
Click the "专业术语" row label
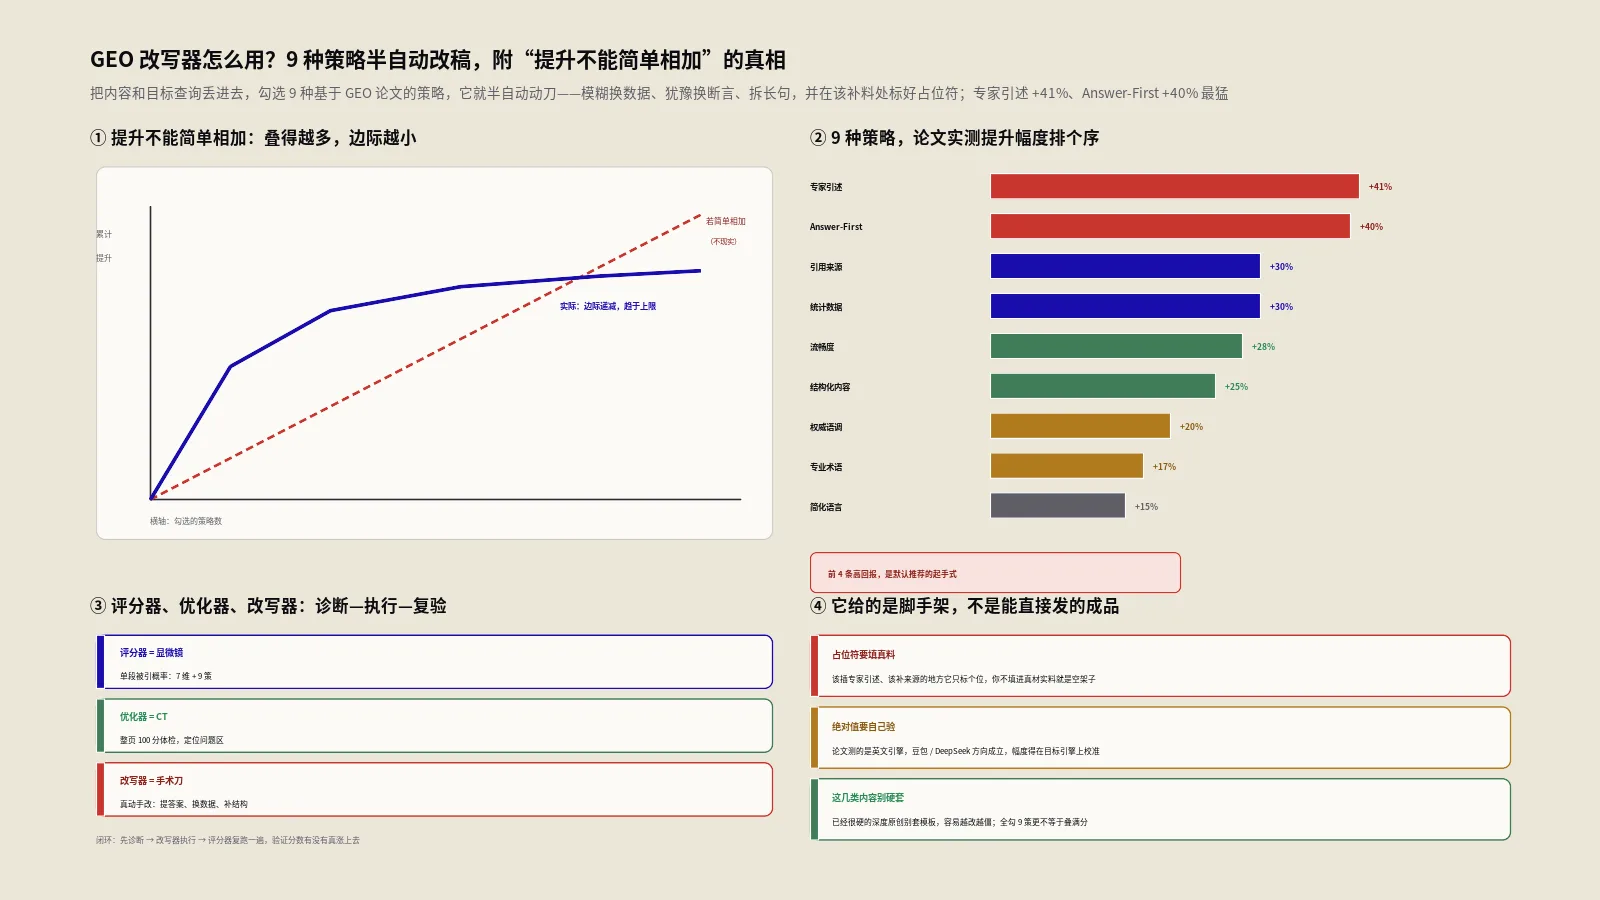click(826, 467)
